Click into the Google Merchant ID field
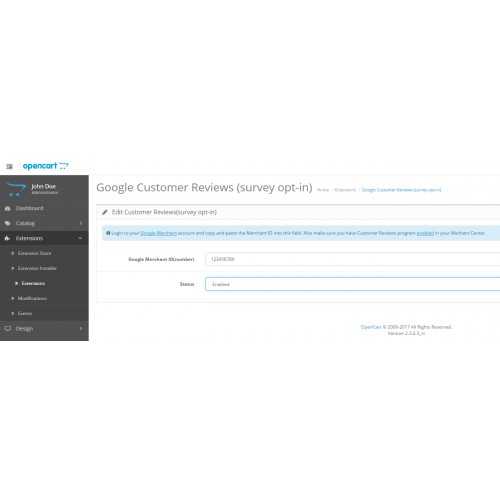The width and height of the screenshot is (500, 500). [353, 259]
